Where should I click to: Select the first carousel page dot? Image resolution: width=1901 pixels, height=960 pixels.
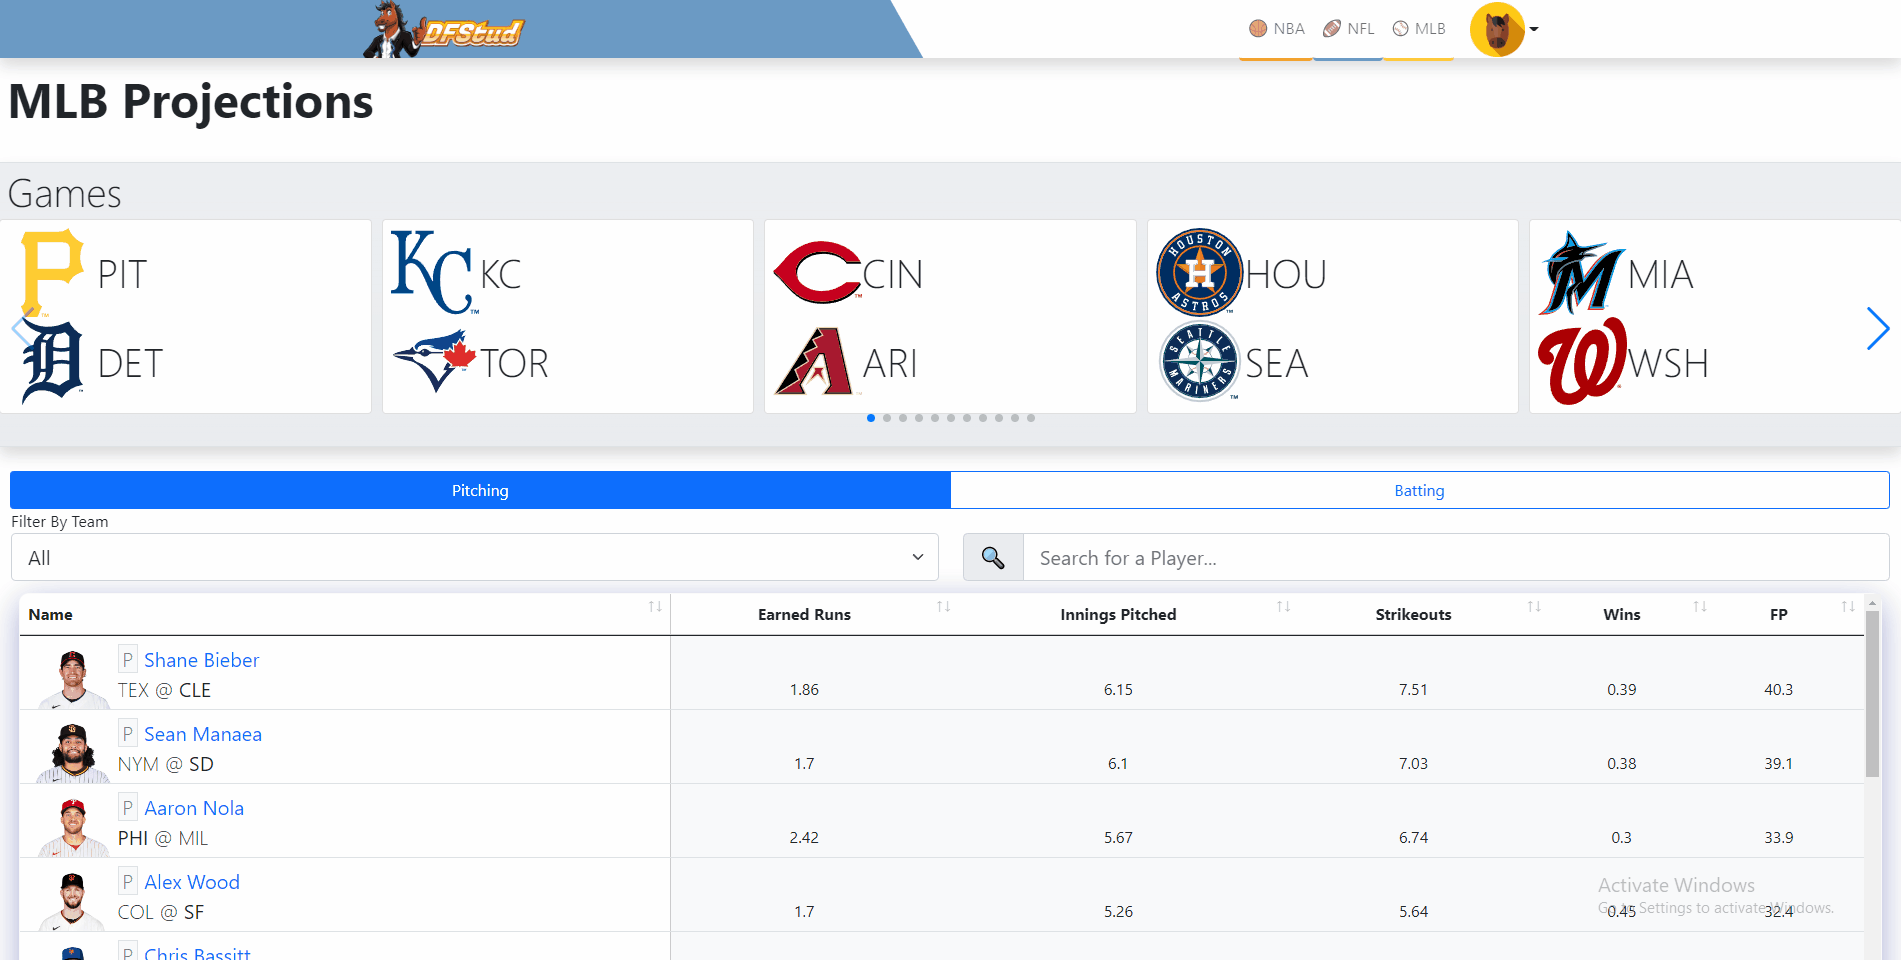[871, 418]
